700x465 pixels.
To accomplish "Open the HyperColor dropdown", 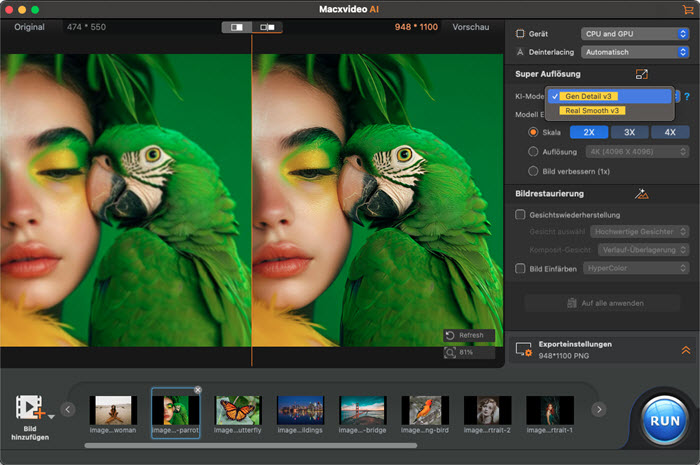I will point(636,268).
